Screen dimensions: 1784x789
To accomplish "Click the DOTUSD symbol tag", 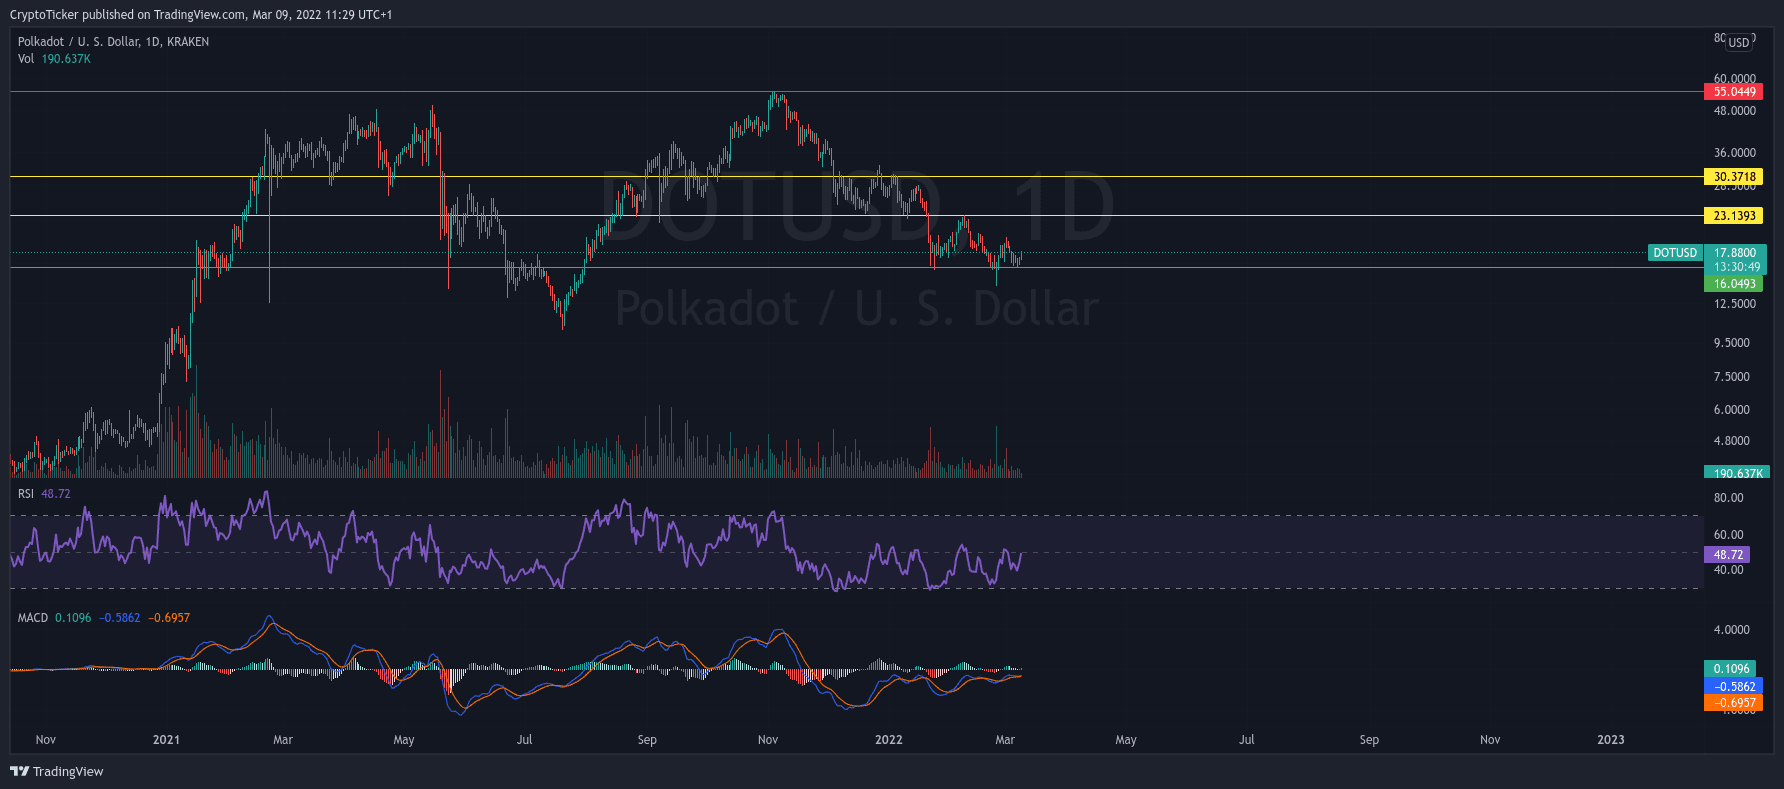I will [x=1674, y=253].
